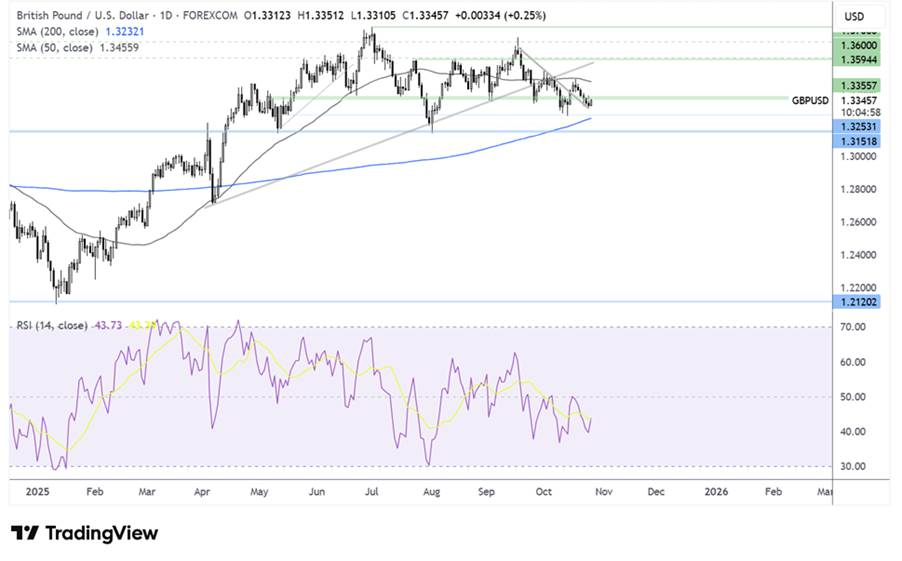Click the current price label 1.33457
Viewport: 902px width, 561px height.
click(858, 101)
